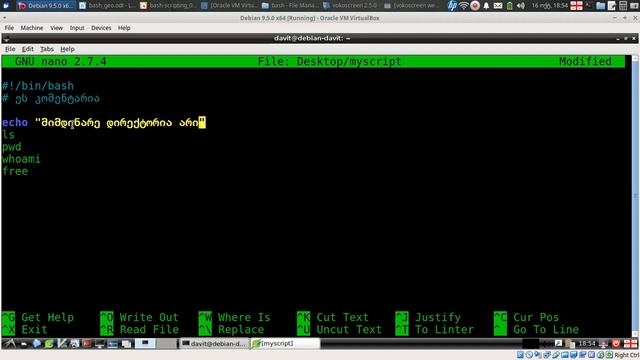This screenshot has height=360, width=640.
Task: Click the VirtualBox hard disk activity indicator
Action: point(520,355)
